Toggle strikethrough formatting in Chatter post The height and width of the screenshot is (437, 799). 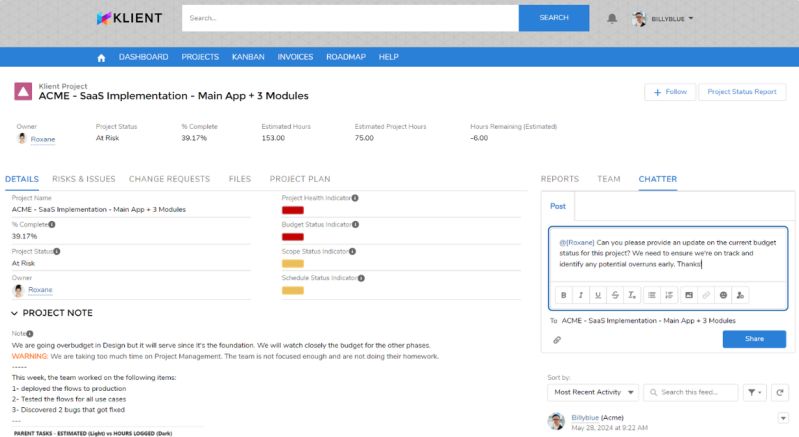pyautogui.click(x=615, y=295)
